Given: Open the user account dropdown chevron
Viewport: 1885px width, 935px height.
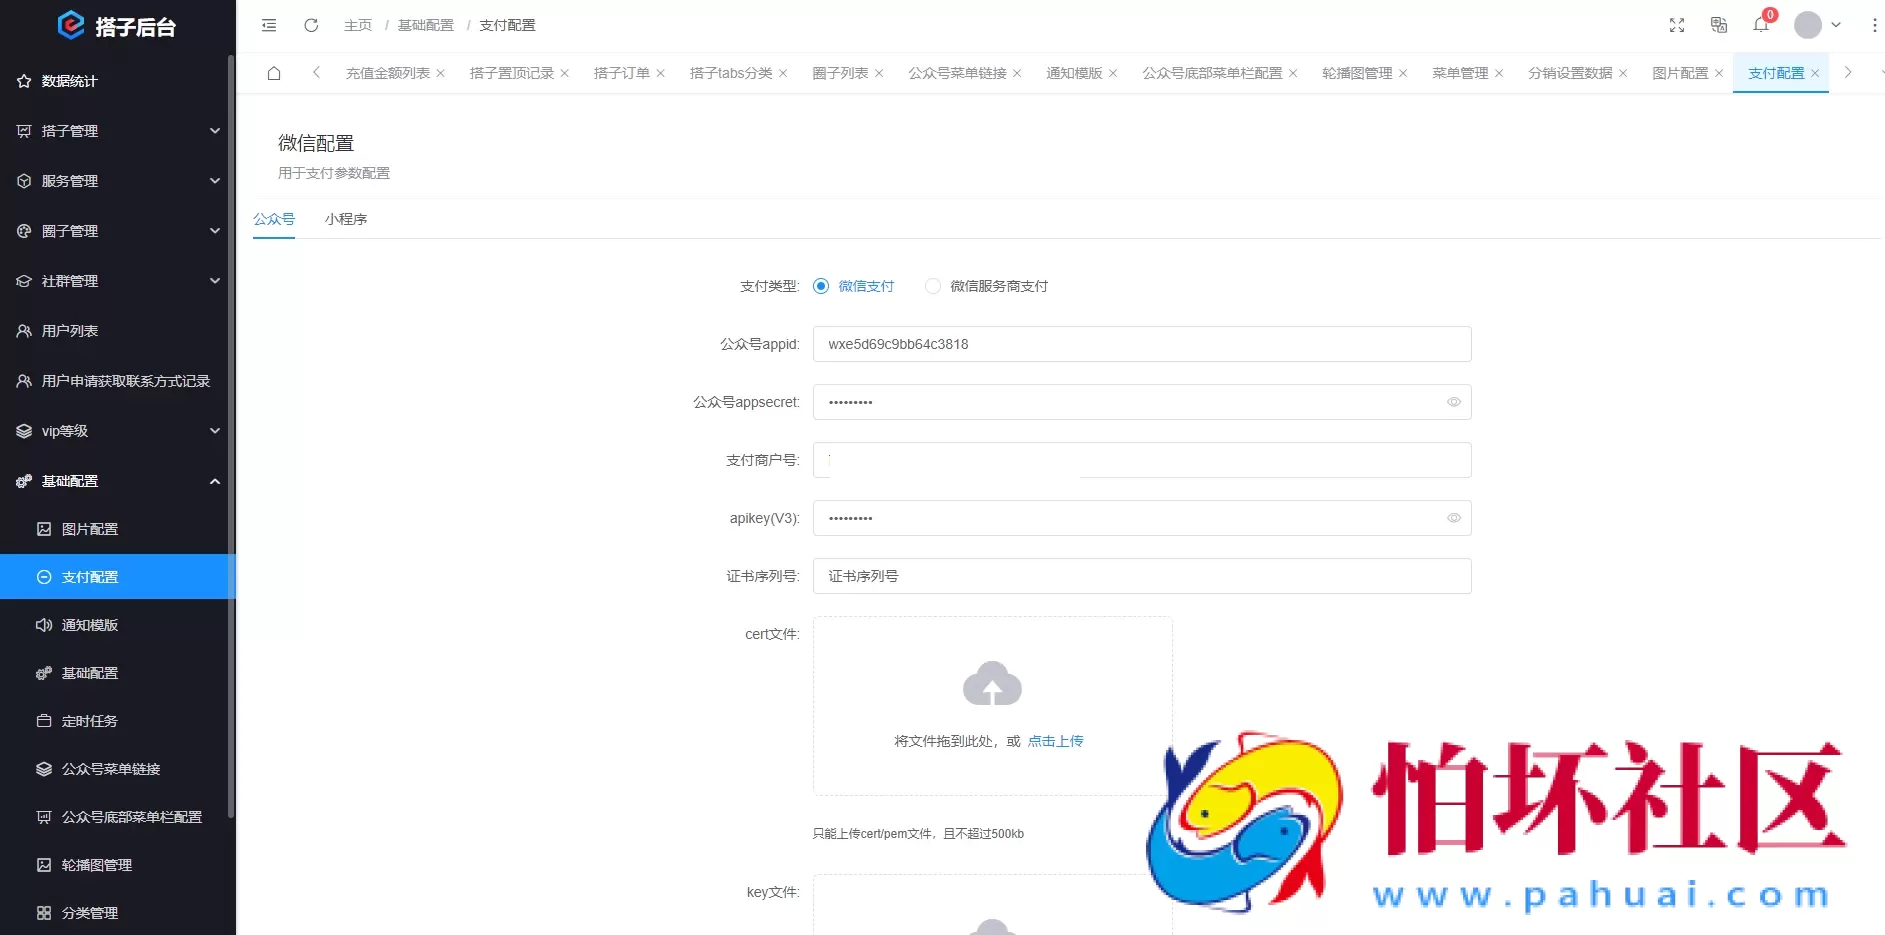Looking at the screenshot, I should (x=1836, y=25).
